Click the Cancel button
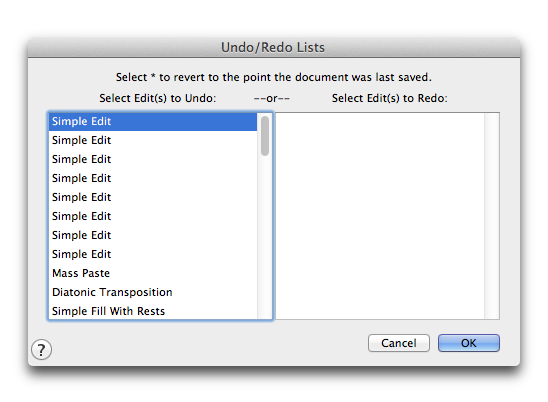 (x=398, y=343)
